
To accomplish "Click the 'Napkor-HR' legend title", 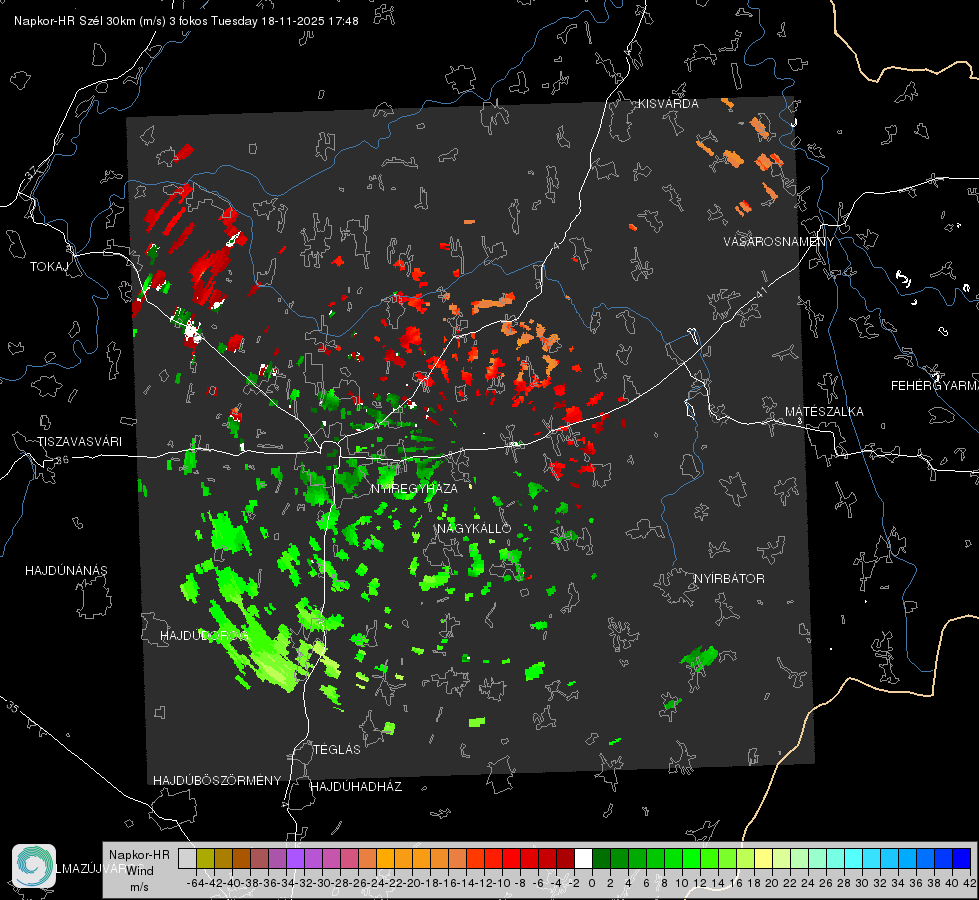I will tap(139, 855).
